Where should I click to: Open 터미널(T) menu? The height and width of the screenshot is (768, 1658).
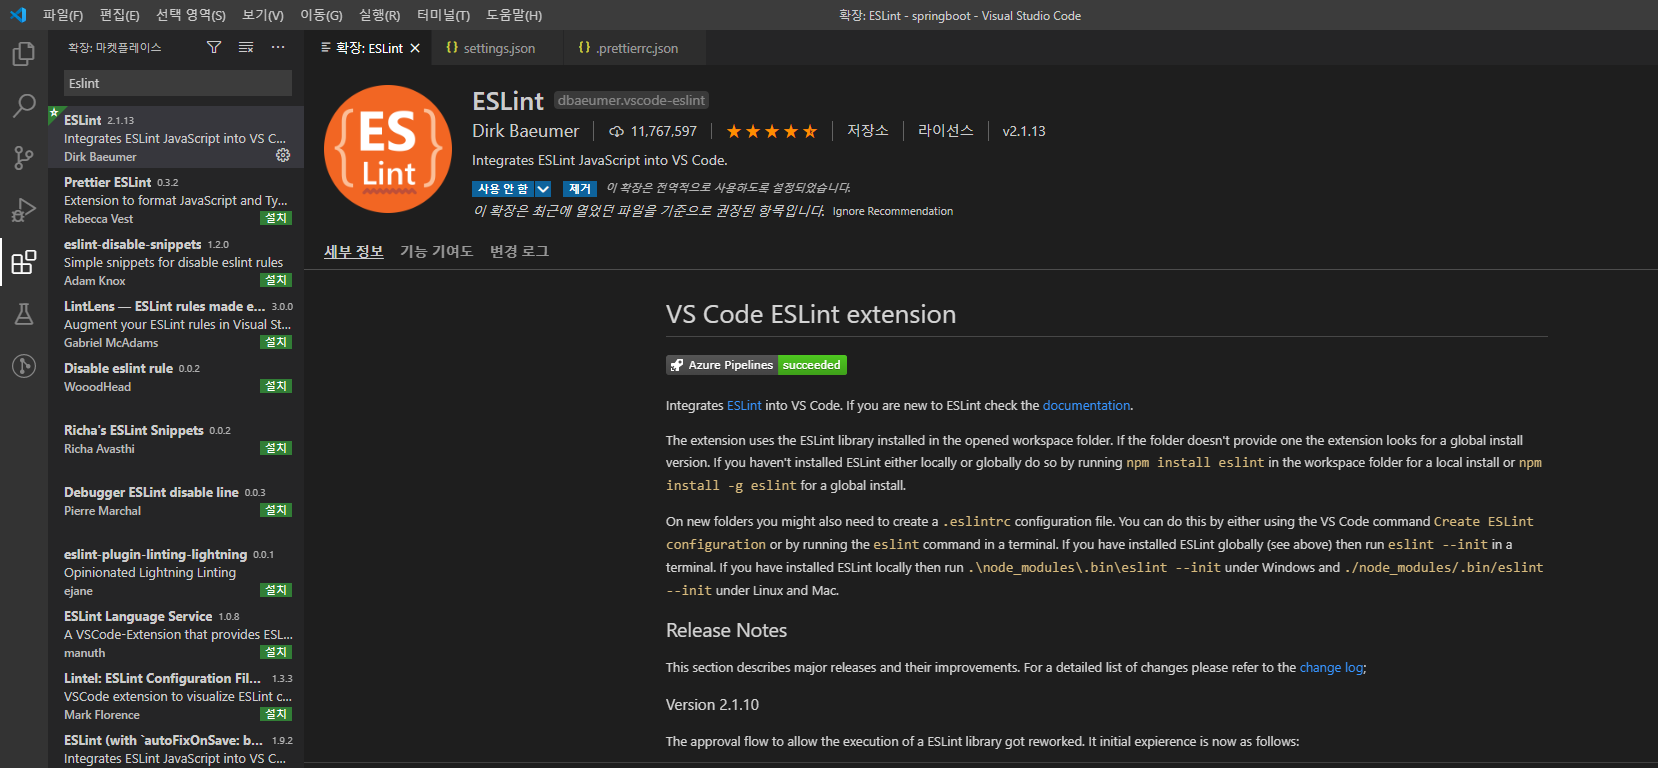tap(443, 15)
